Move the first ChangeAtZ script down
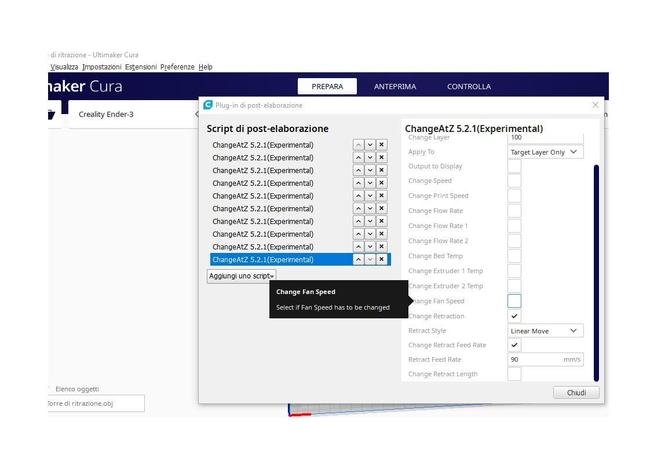 click(x=370, y=145)
